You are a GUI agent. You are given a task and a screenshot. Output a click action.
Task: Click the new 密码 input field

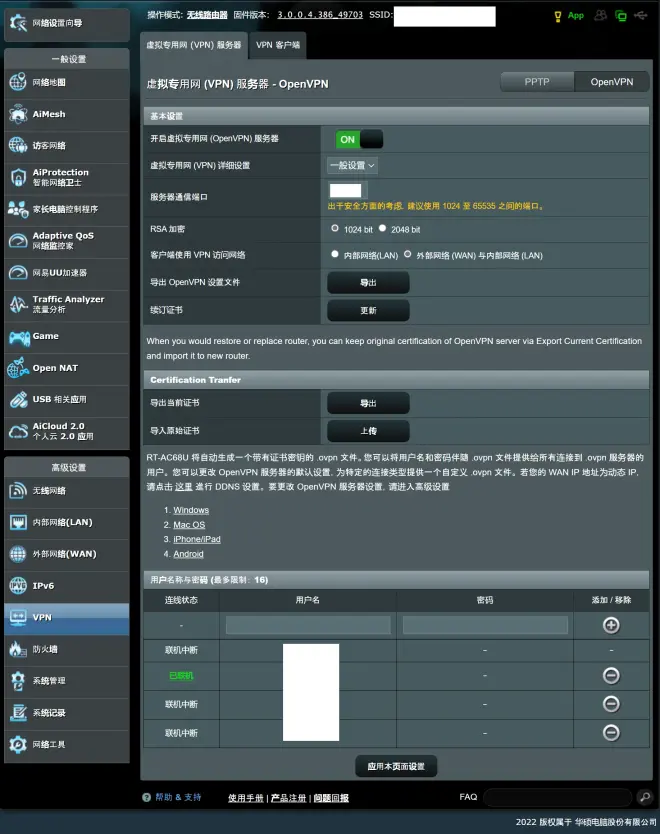(485, 625)
